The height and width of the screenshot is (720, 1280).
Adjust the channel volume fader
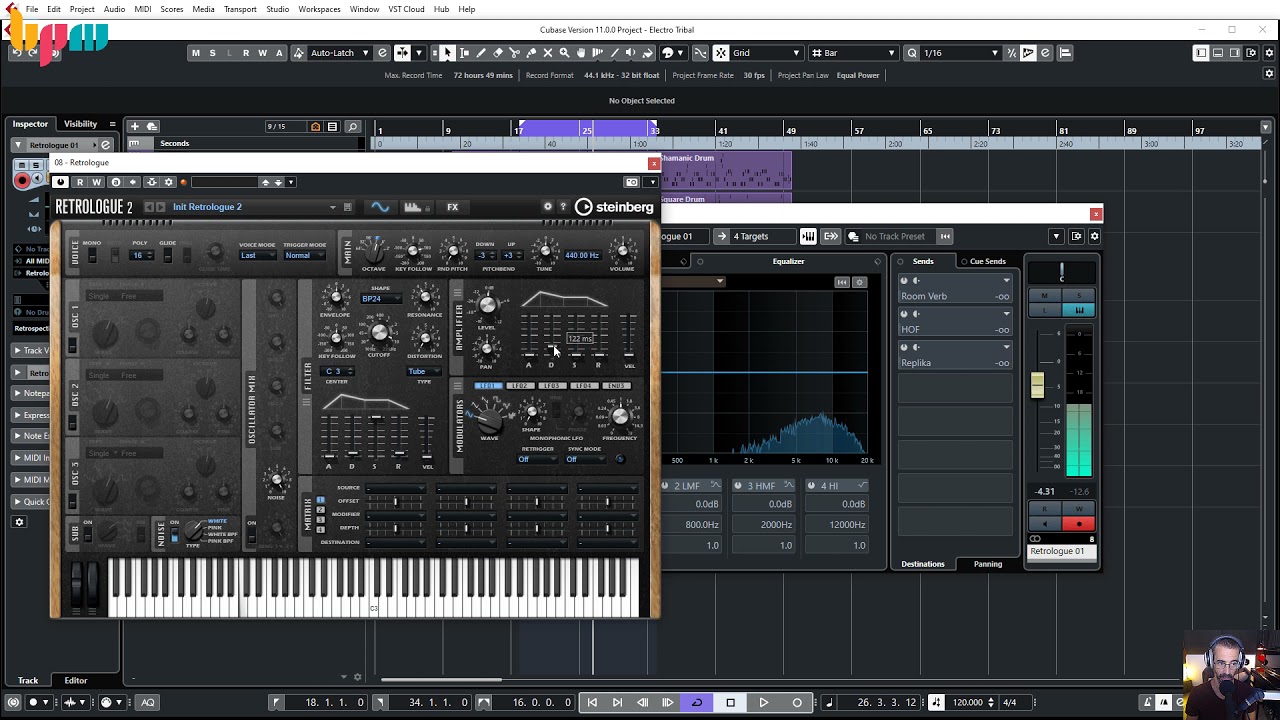pos(1037,385)
